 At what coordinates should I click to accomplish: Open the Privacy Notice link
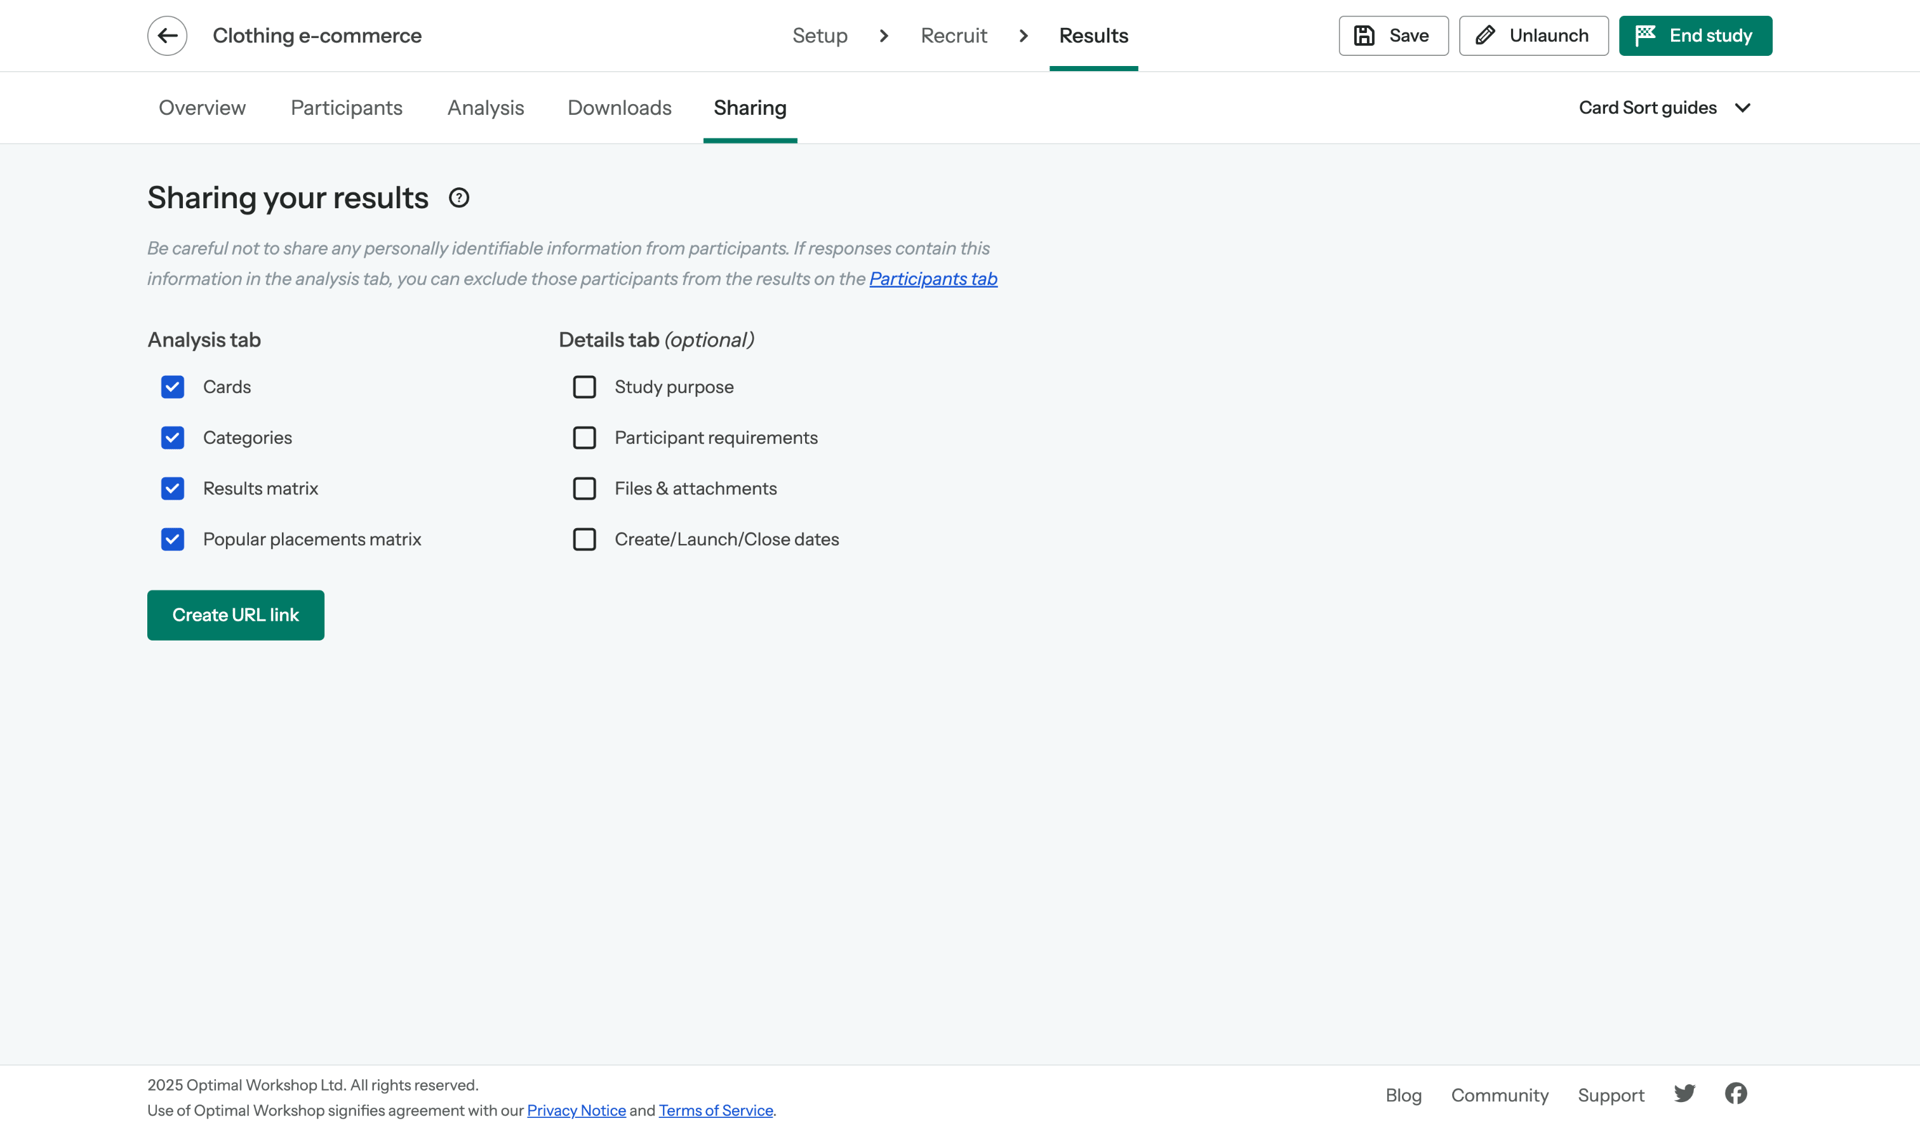(576, 1110)
